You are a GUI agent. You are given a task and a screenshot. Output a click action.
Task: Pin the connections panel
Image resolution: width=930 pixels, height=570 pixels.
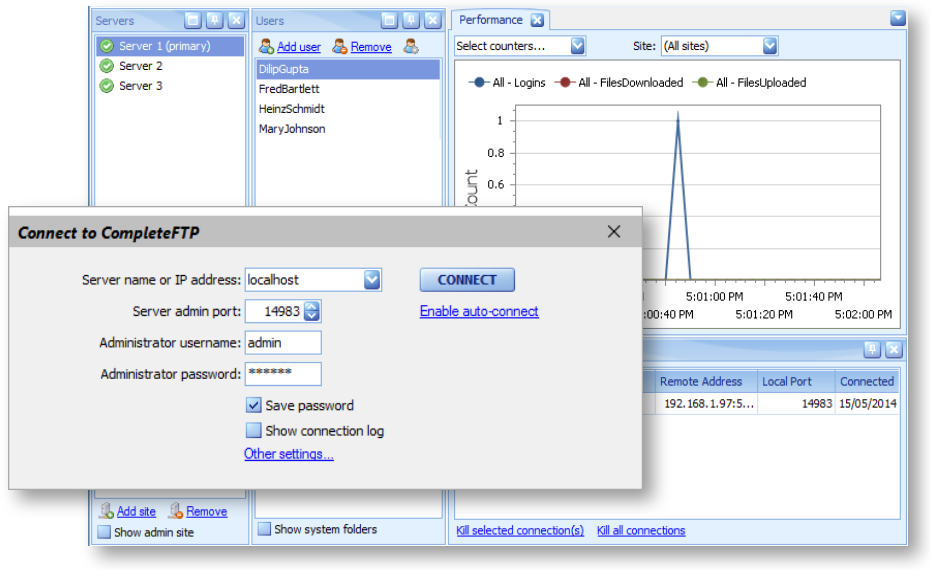pos(872,349)
